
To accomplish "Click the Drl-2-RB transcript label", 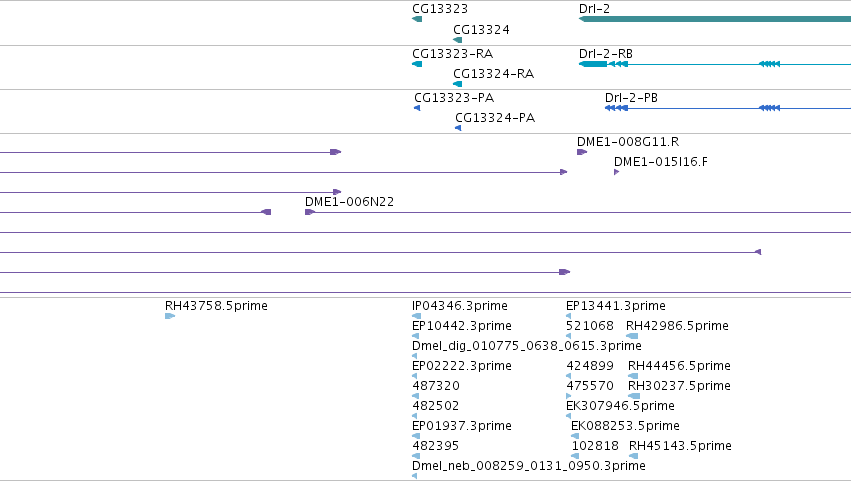I will 606,54.
